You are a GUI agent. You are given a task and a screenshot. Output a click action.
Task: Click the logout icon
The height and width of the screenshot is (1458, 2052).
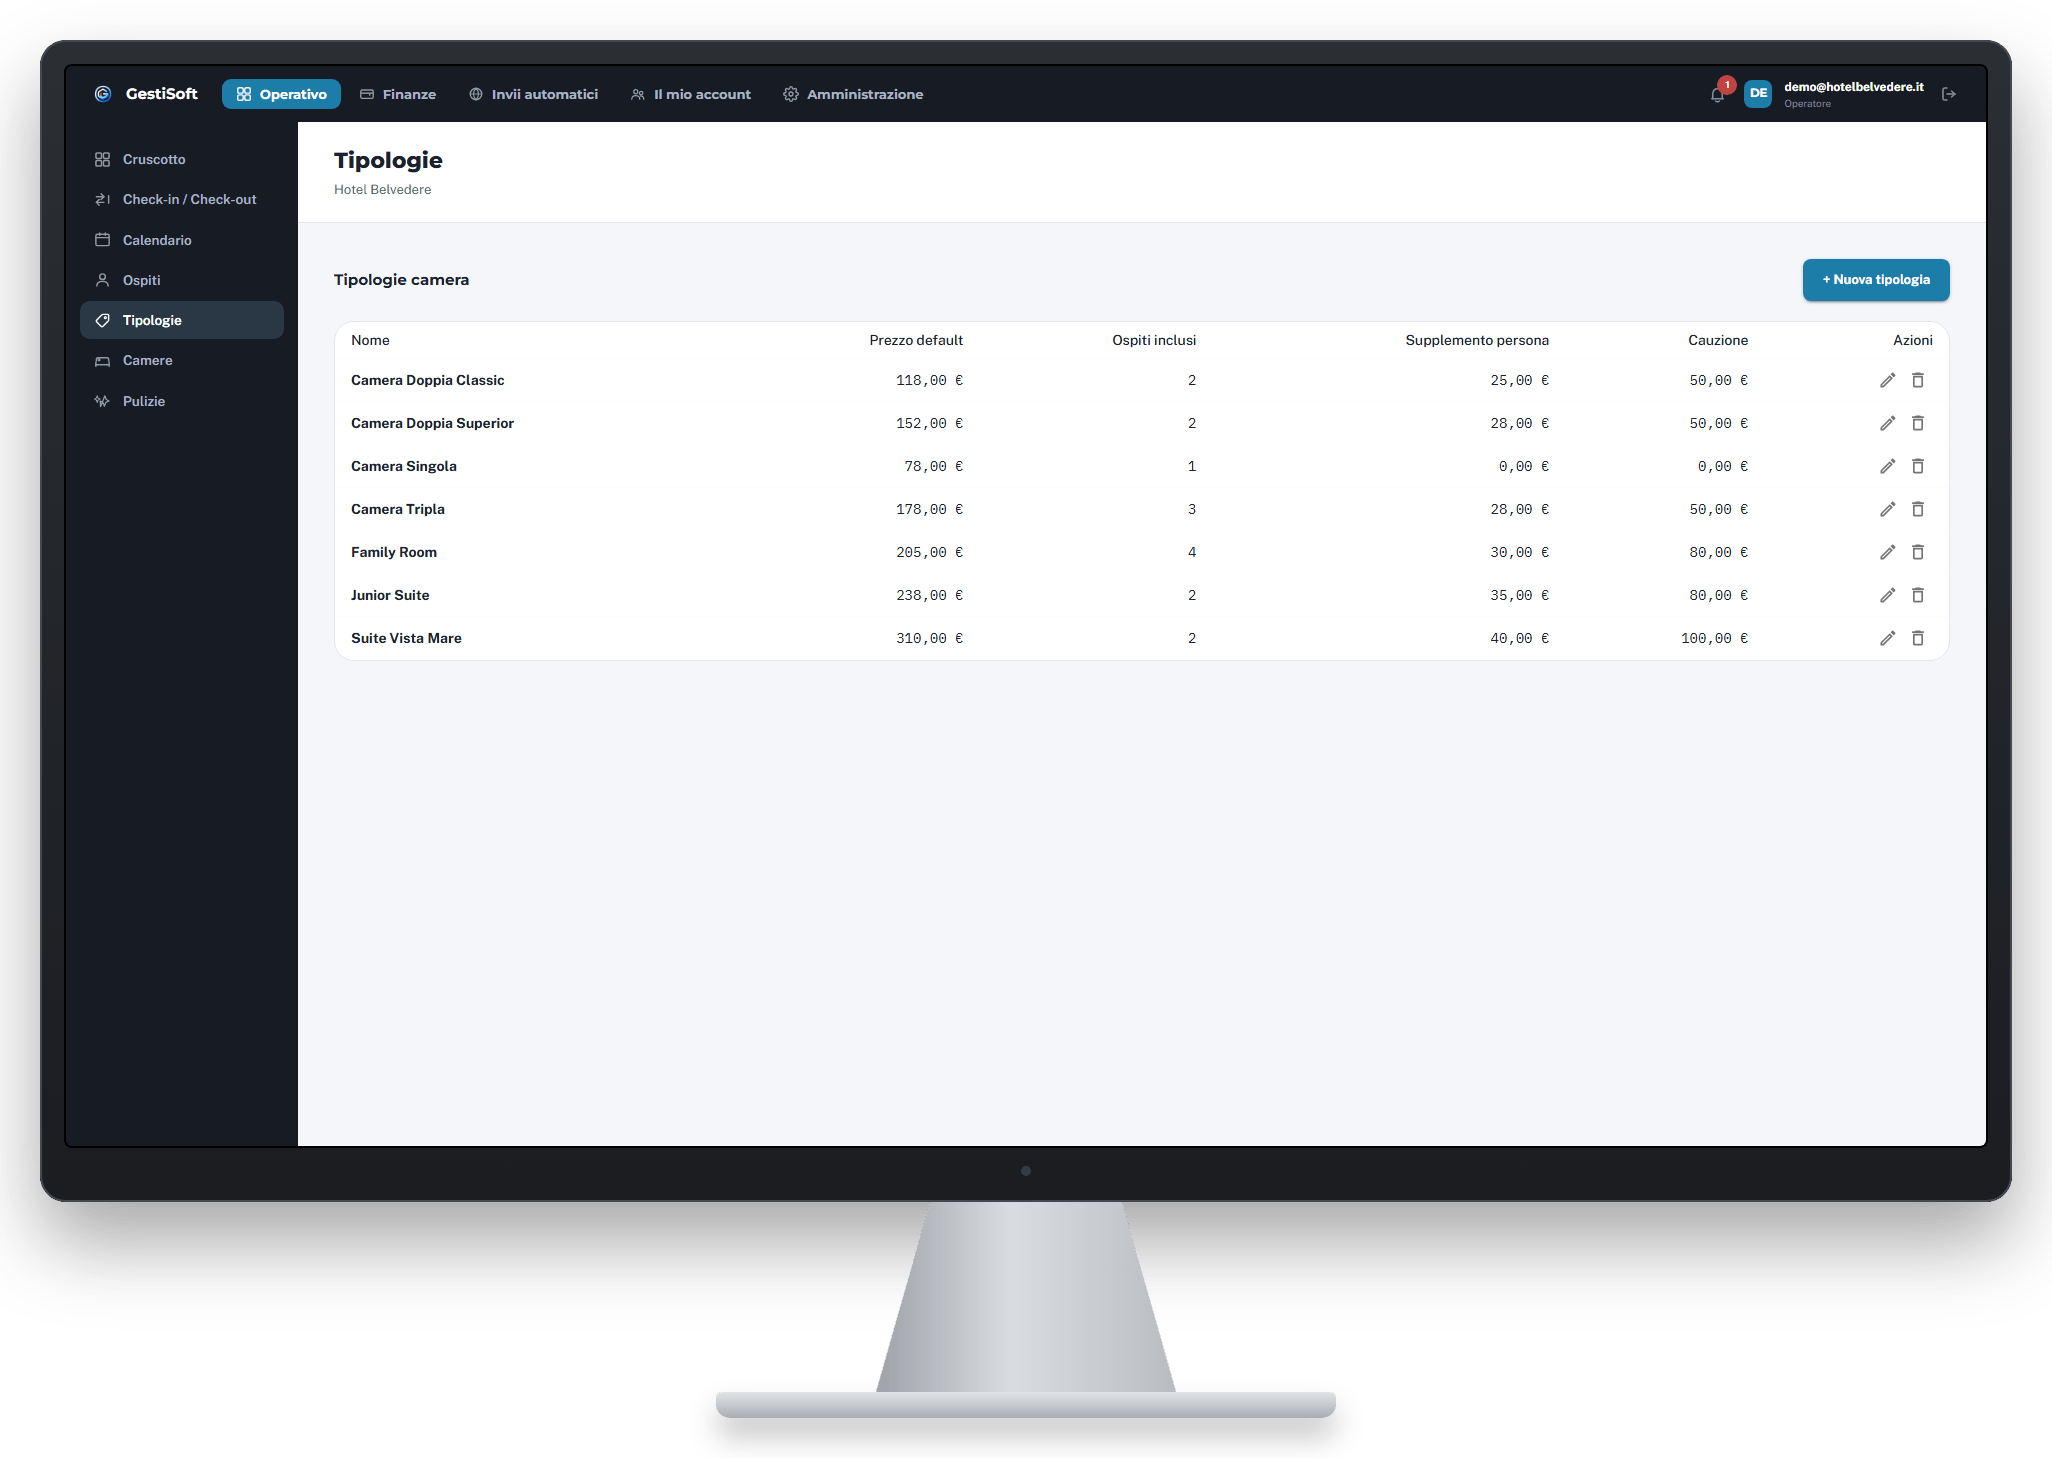[x=1949, y=94]
